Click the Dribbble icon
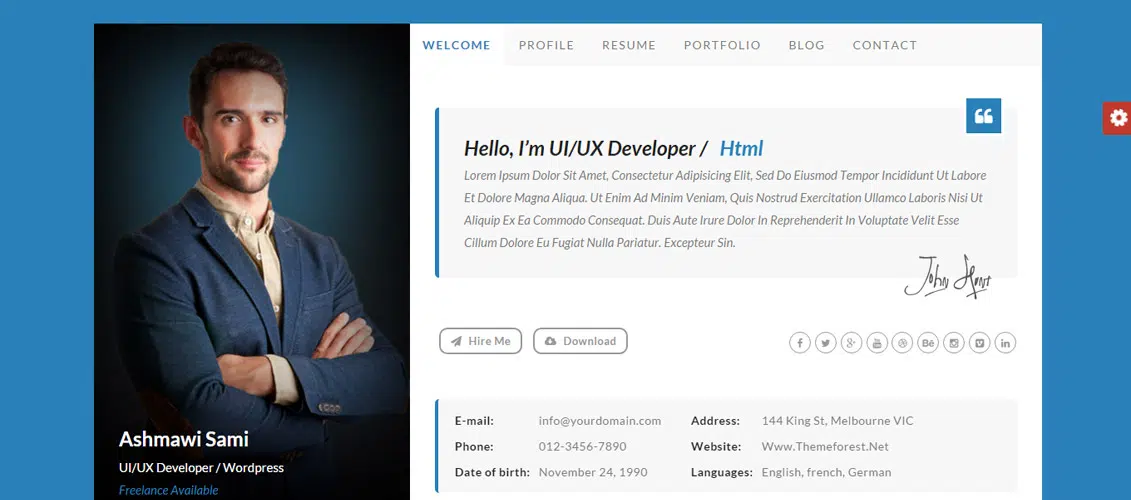Viewport: 1131px width, 500px height. 902,343
